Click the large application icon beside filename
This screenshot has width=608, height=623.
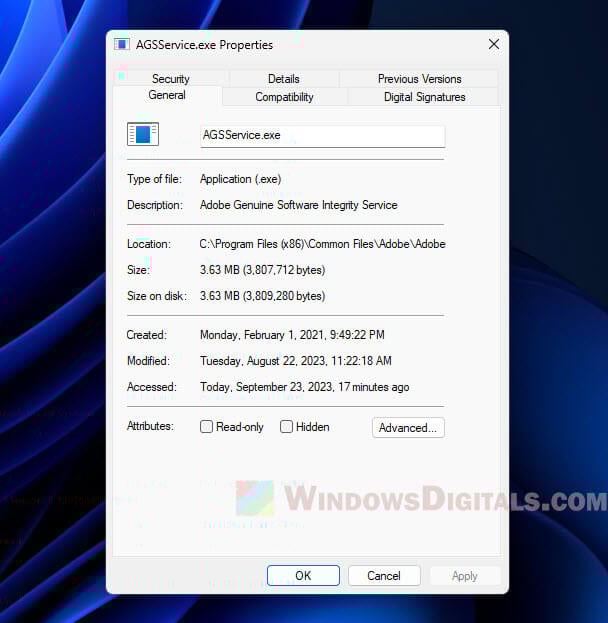[x=143, y=134]
